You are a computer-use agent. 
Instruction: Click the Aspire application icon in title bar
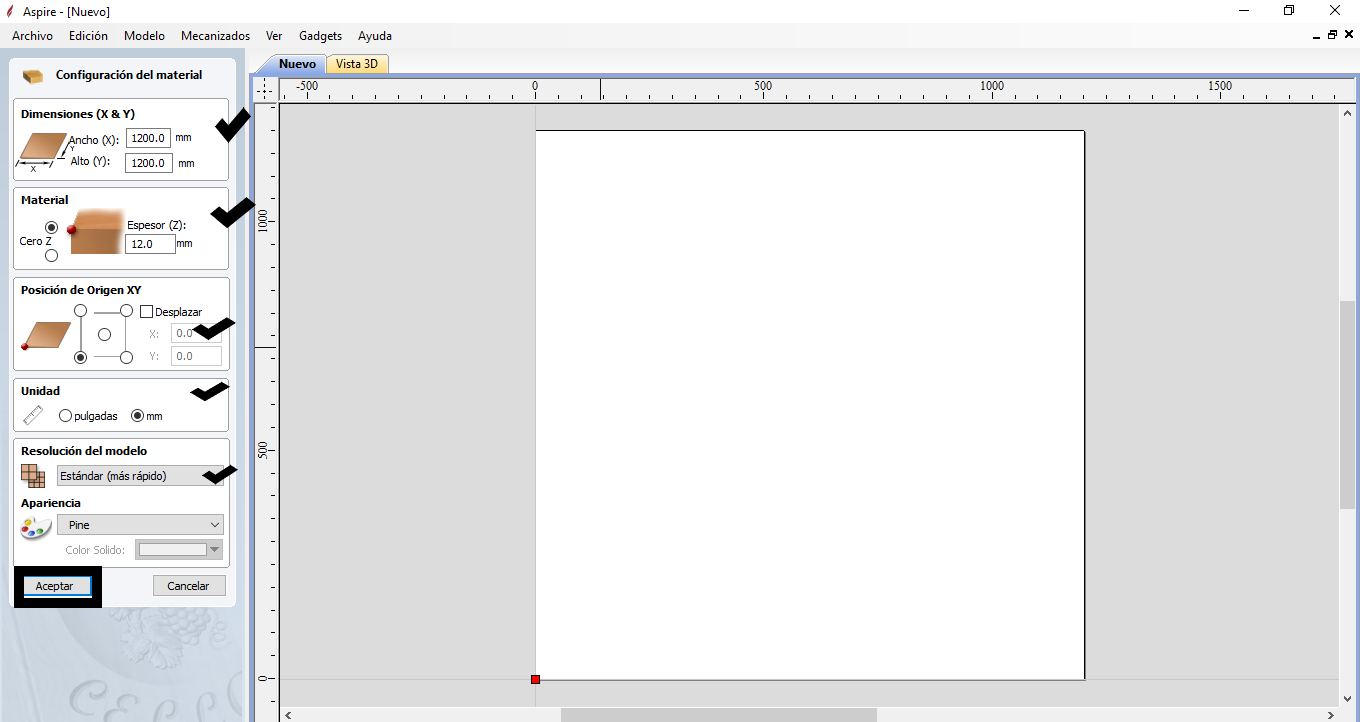(x=11, y=11)
